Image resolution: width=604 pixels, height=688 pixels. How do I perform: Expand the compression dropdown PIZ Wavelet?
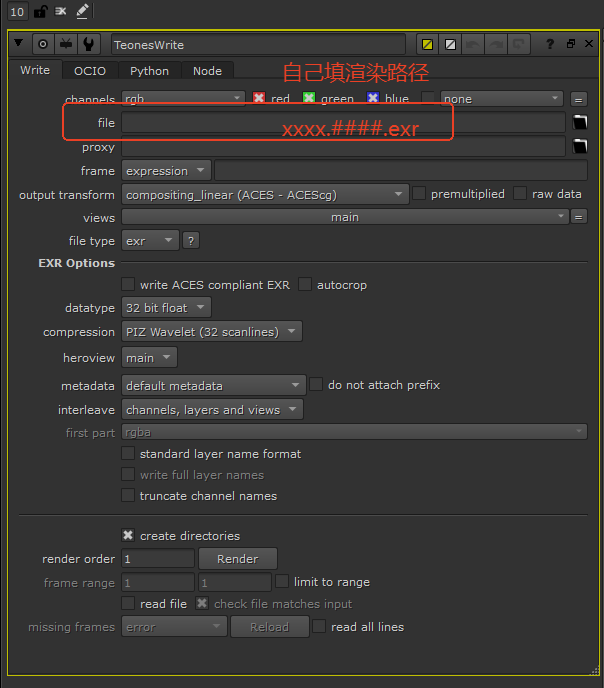point(212,332)
